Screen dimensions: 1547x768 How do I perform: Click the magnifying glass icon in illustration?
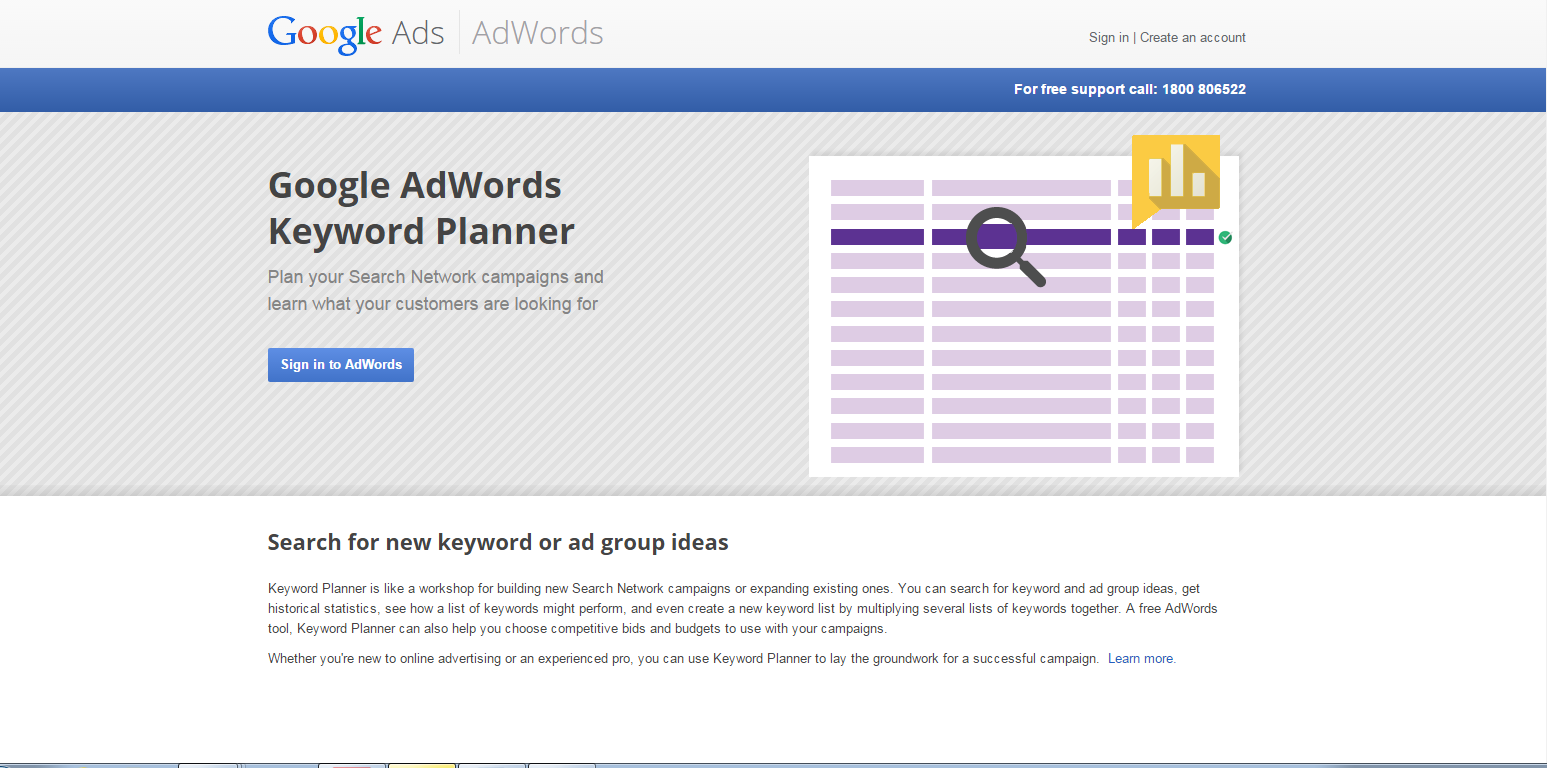(x=1005, y=246)
